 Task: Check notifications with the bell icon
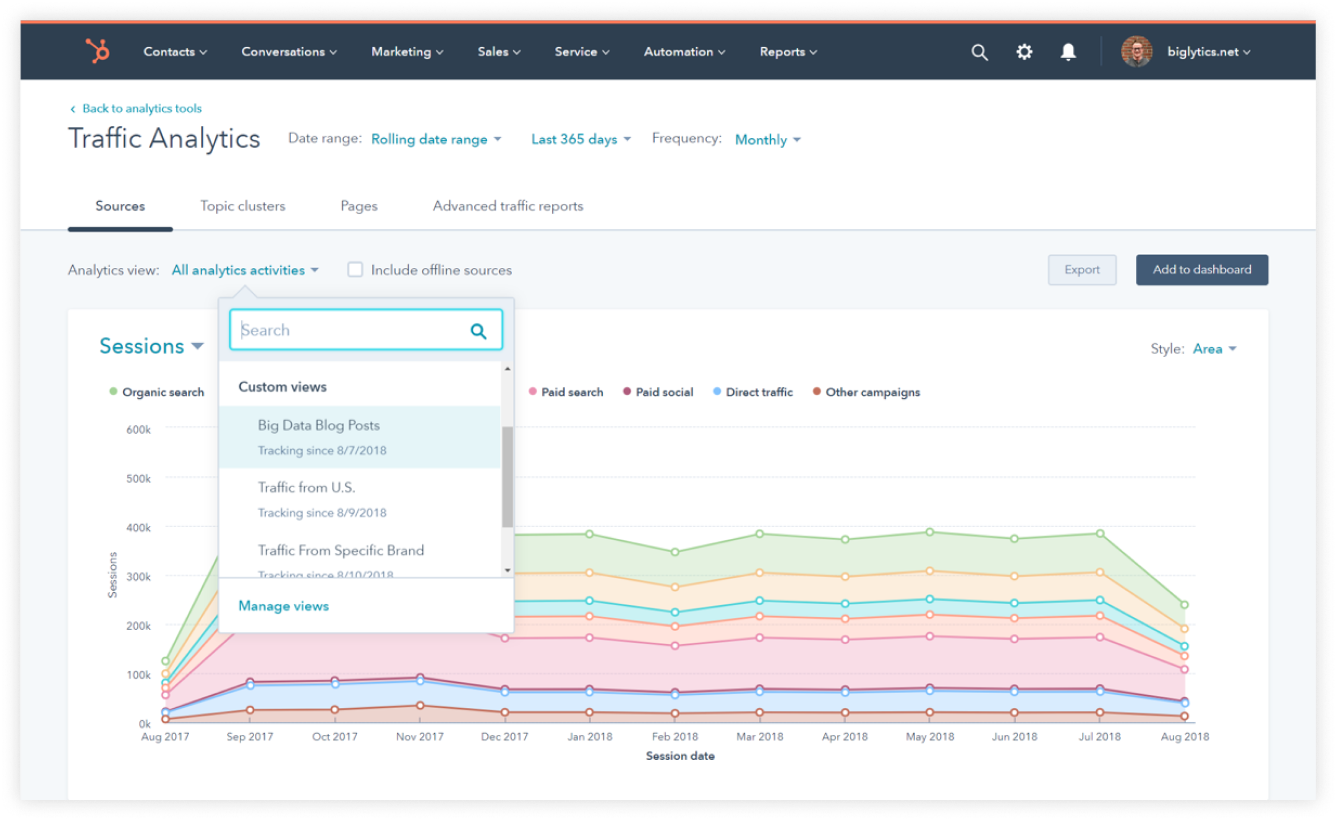click(x=1068, y=51)
